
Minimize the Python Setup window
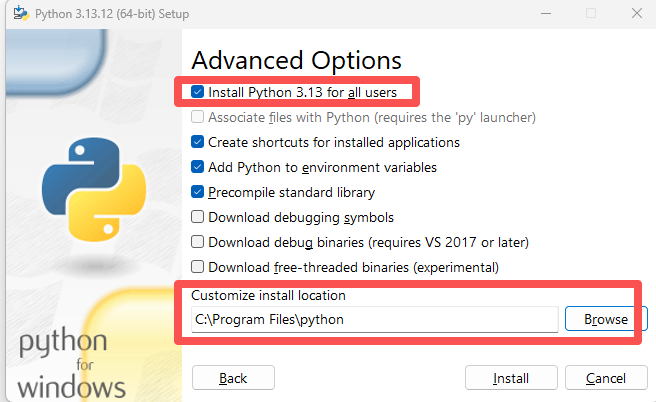click(x=546, y=13)
